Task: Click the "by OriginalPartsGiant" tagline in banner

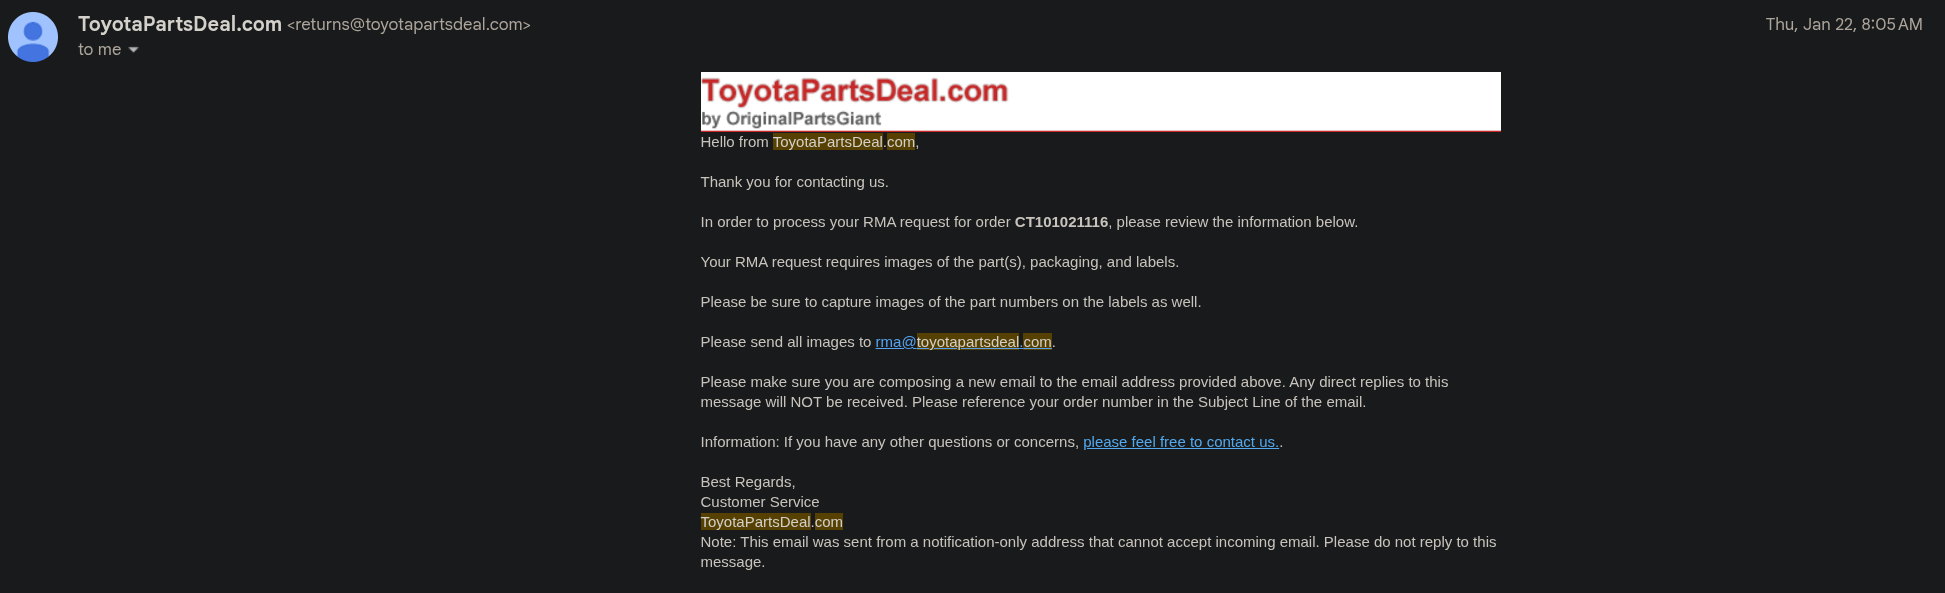Action: click(791, 119)
